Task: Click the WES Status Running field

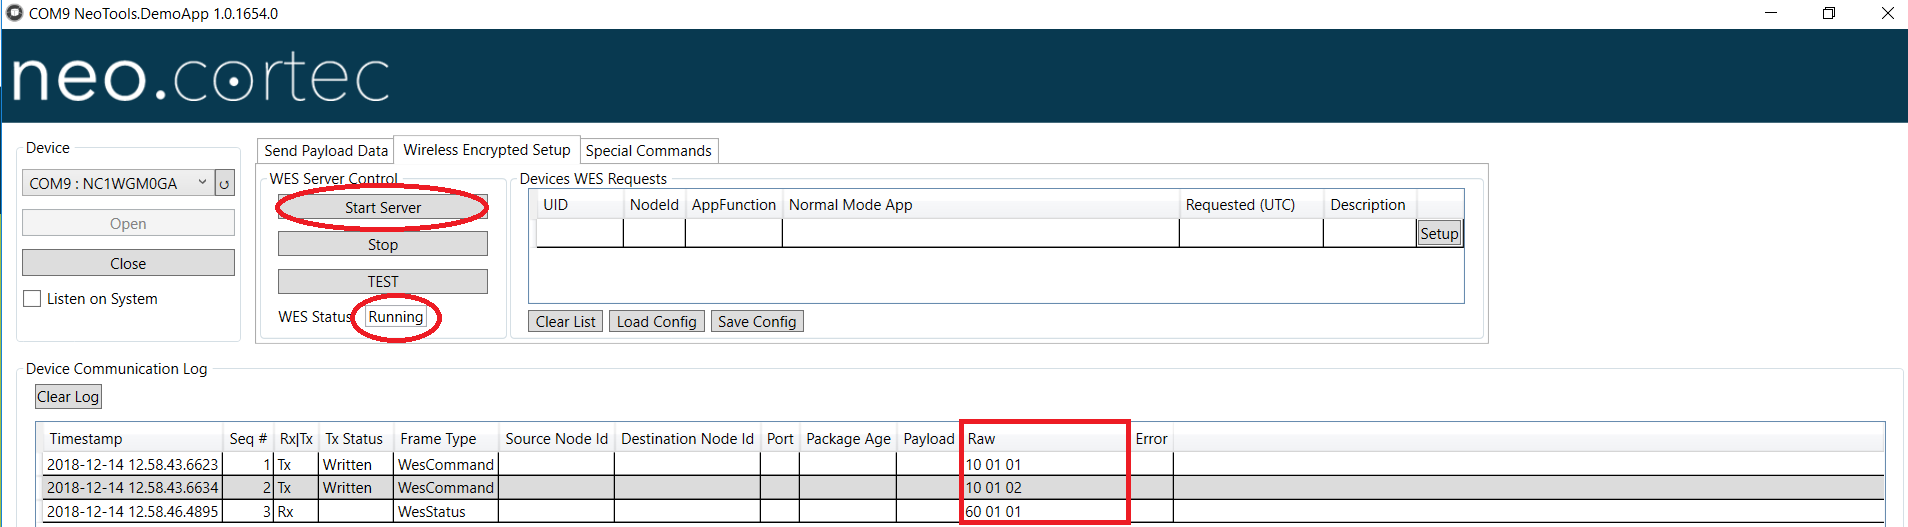Action: tap(396, 316)
